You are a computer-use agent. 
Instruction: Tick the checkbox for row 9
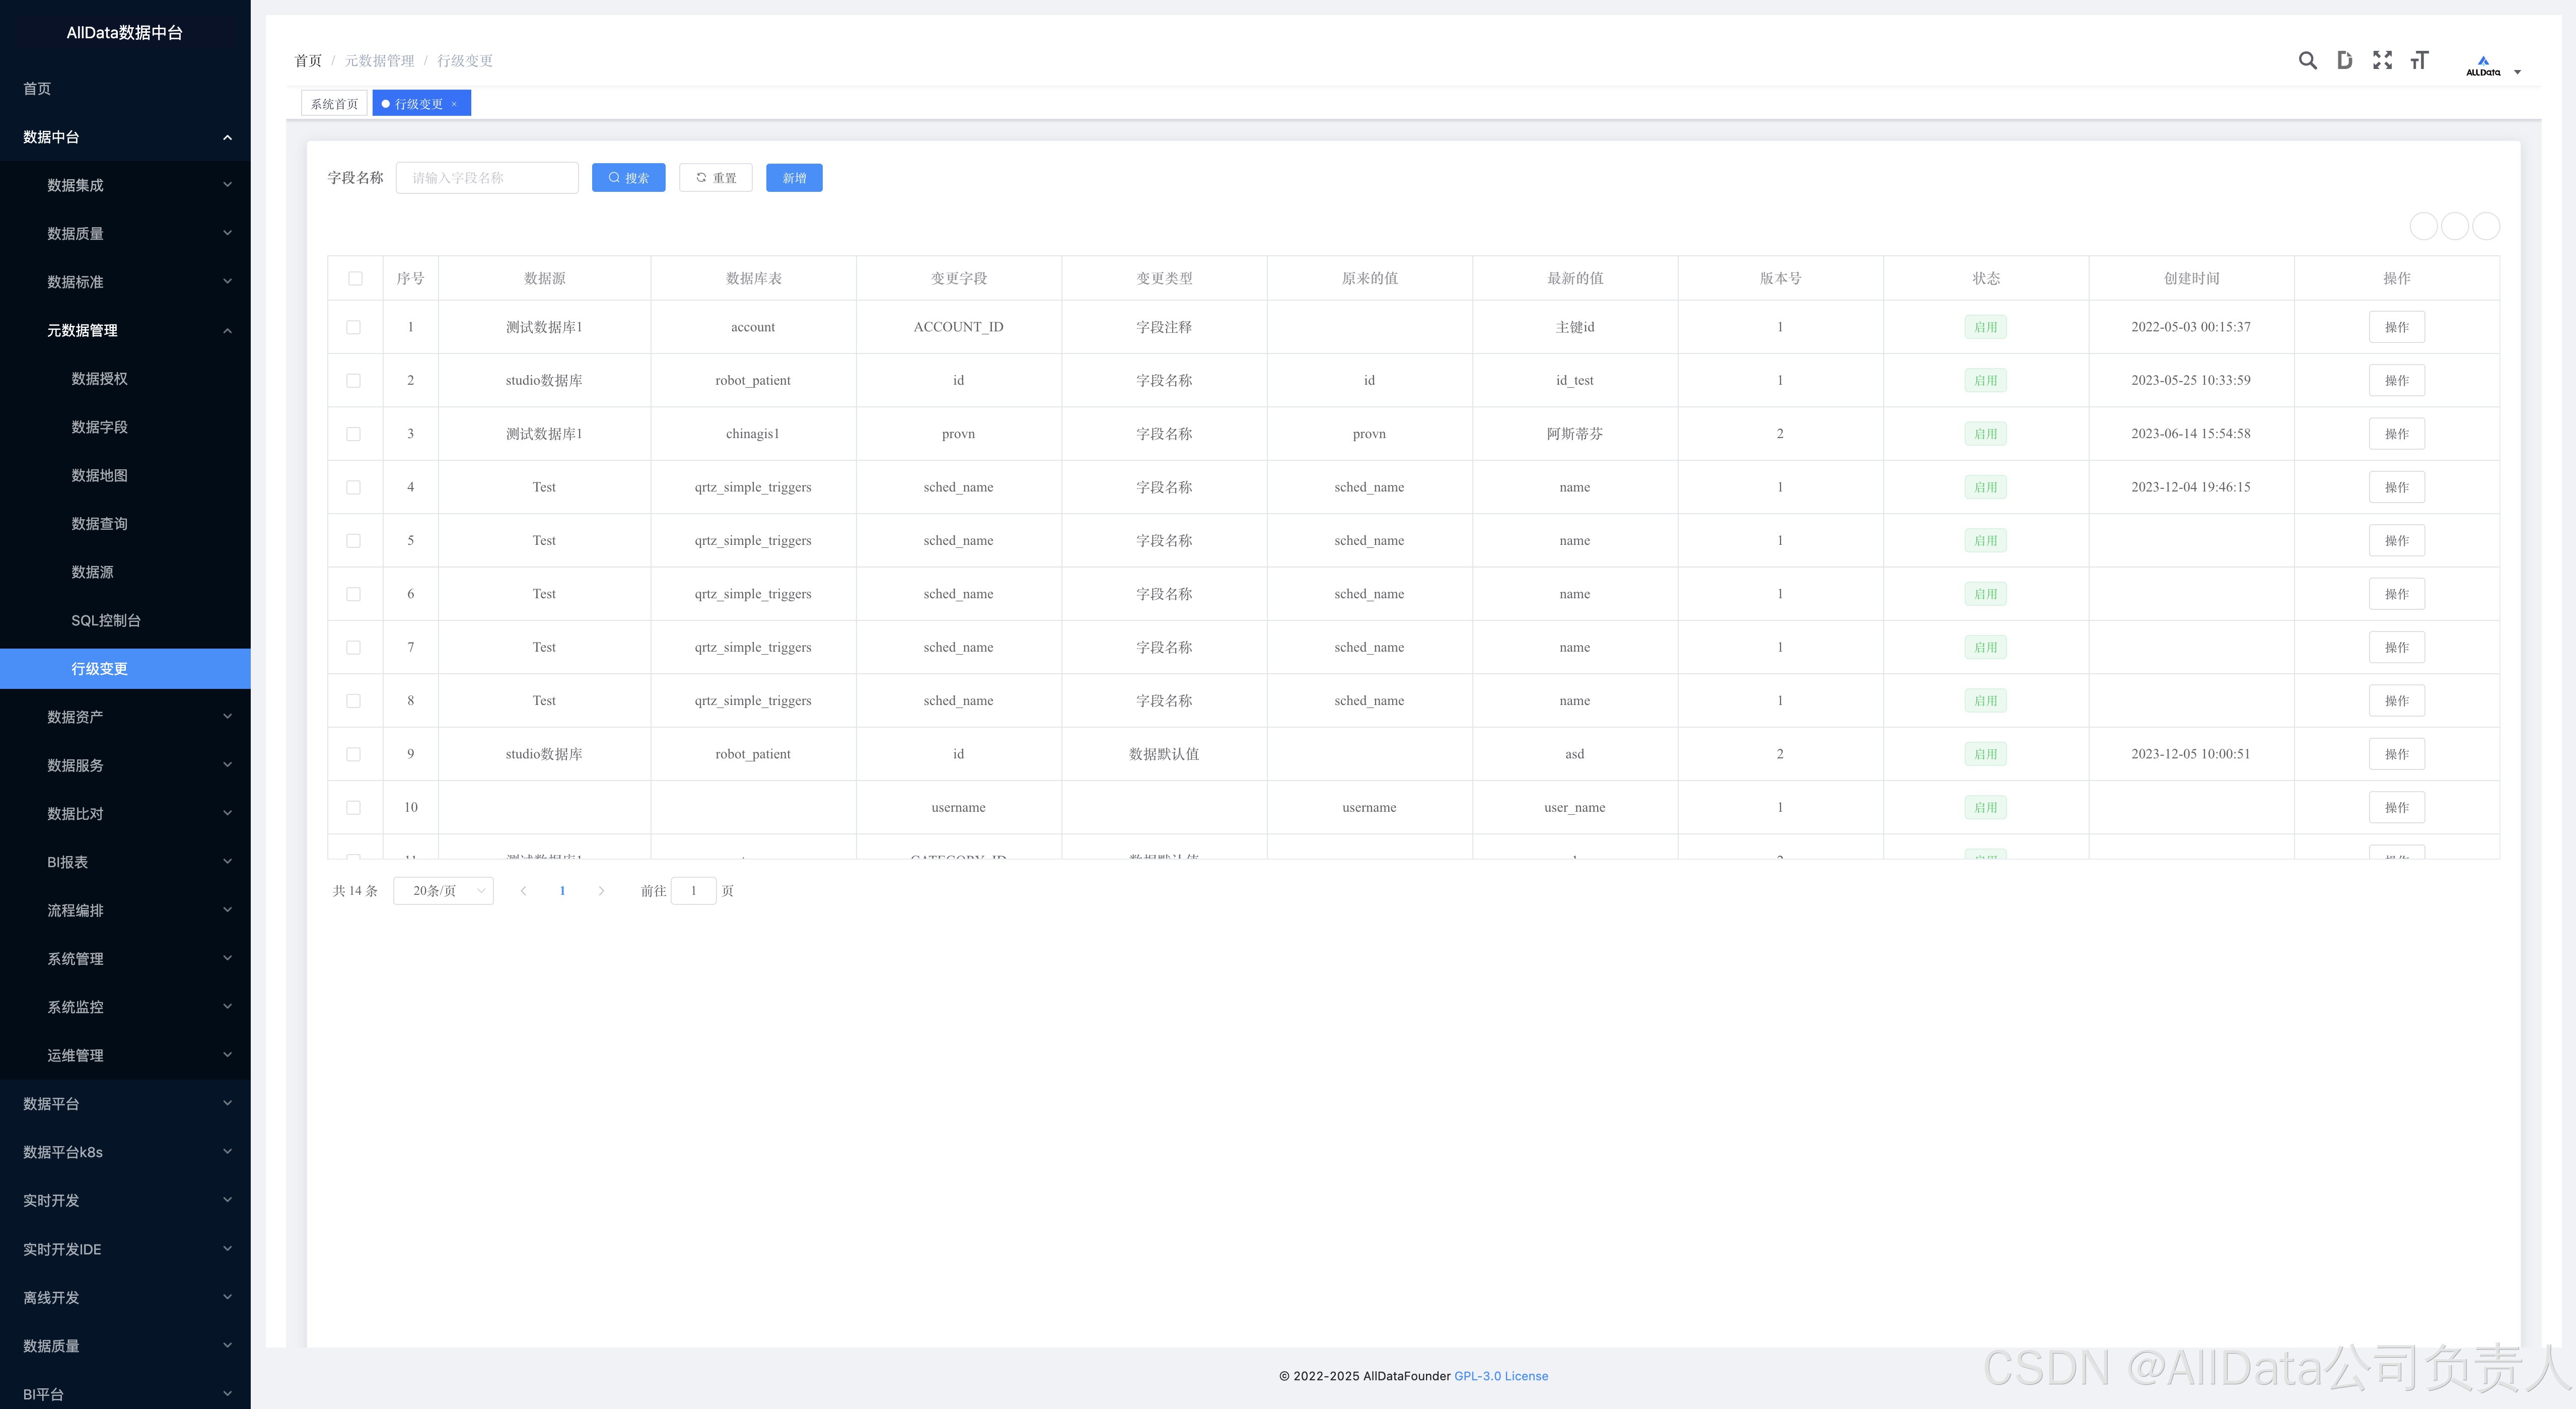[x=353, y=754]
